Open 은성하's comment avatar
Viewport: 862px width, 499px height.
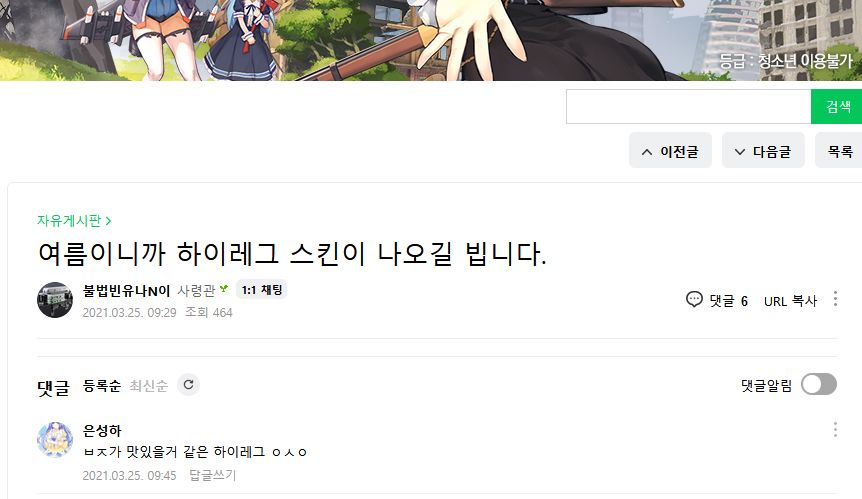point(55,440)
